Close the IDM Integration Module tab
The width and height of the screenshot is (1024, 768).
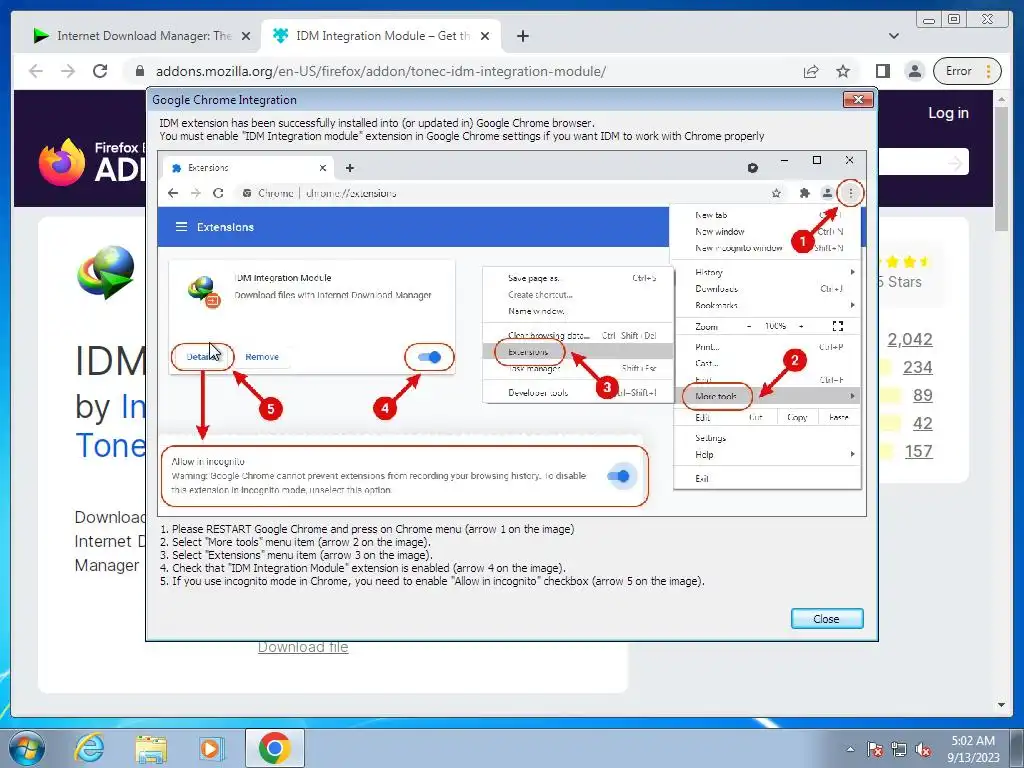pyautogui.click(x=485, y=36)
